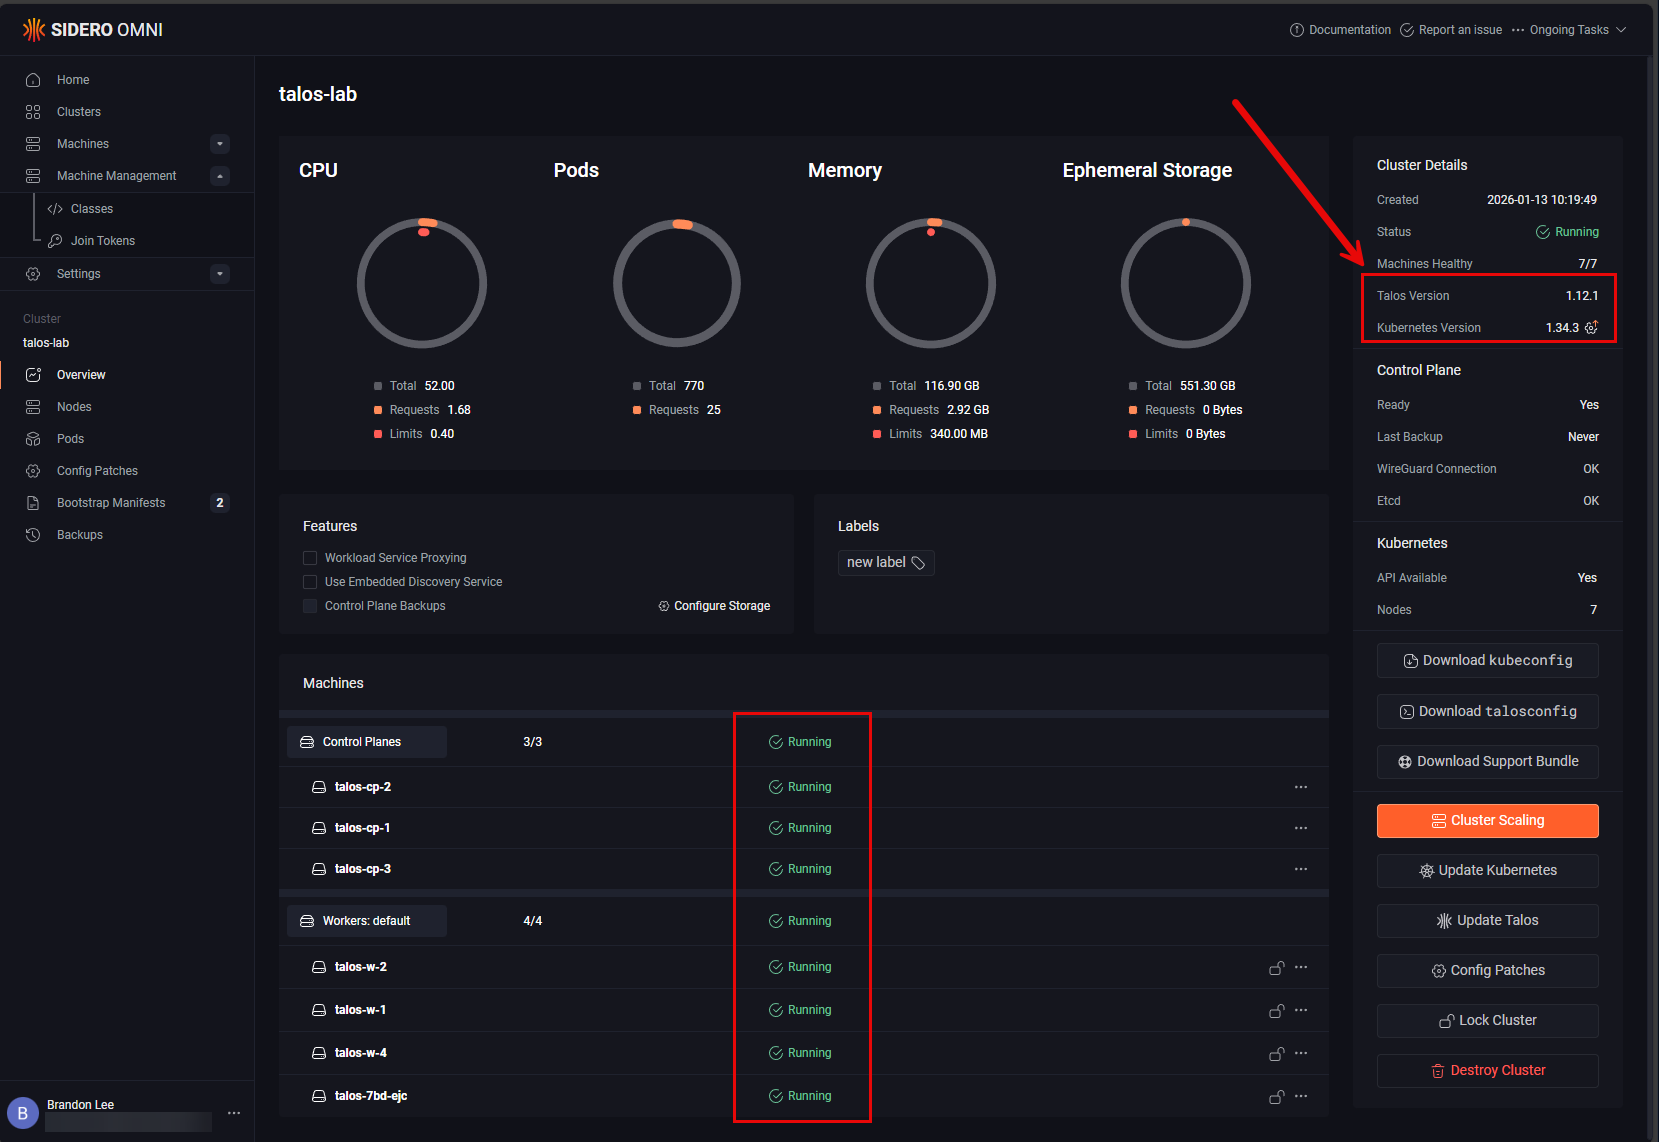Click the new label field
The image size is (1659, 1142).
[x=886, y=563]
